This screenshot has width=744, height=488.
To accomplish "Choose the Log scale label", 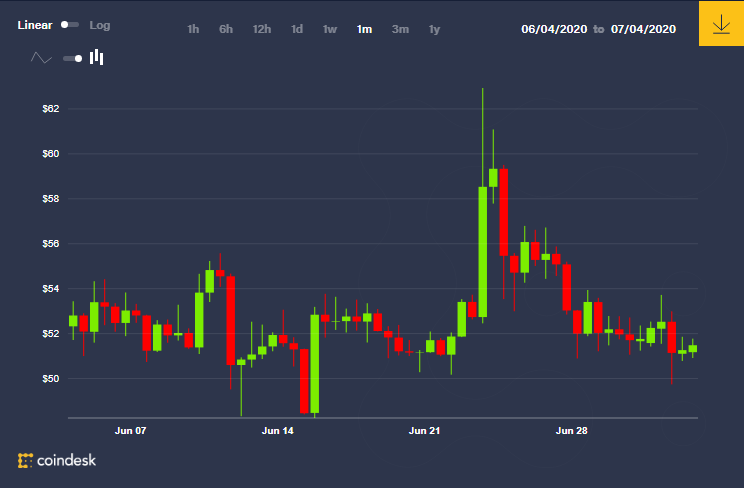I will coord(100,25).
